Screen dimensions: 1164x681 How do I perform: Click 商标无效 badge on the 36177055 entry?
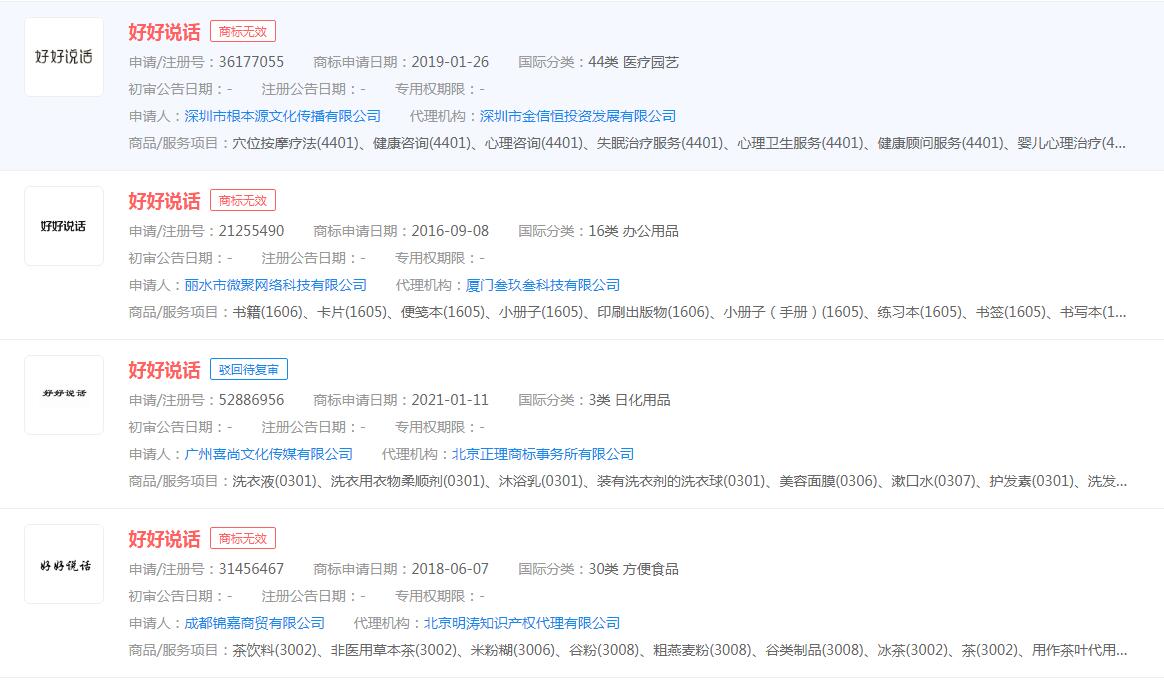coord(243,31)
